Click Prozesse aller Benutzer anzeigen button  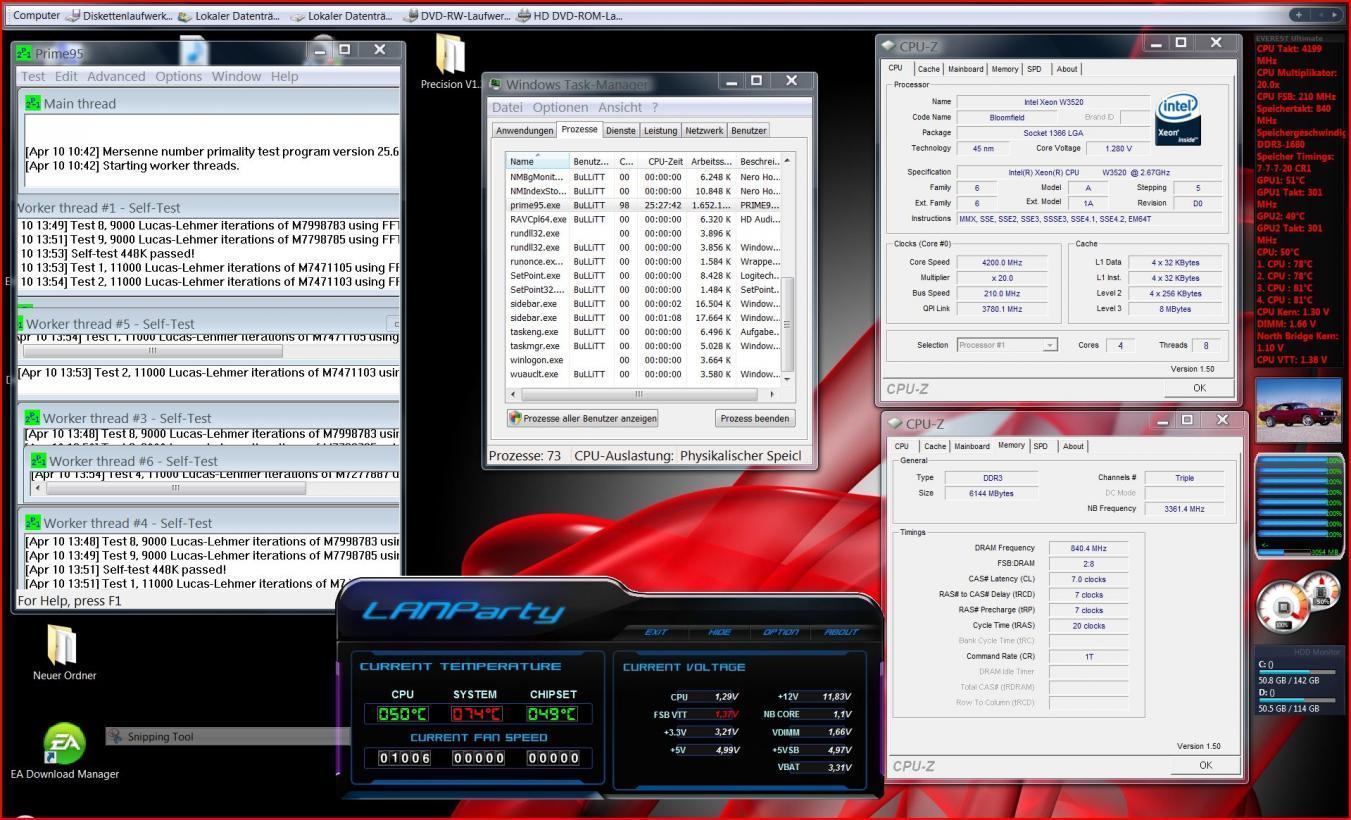[x=582, y=418]
